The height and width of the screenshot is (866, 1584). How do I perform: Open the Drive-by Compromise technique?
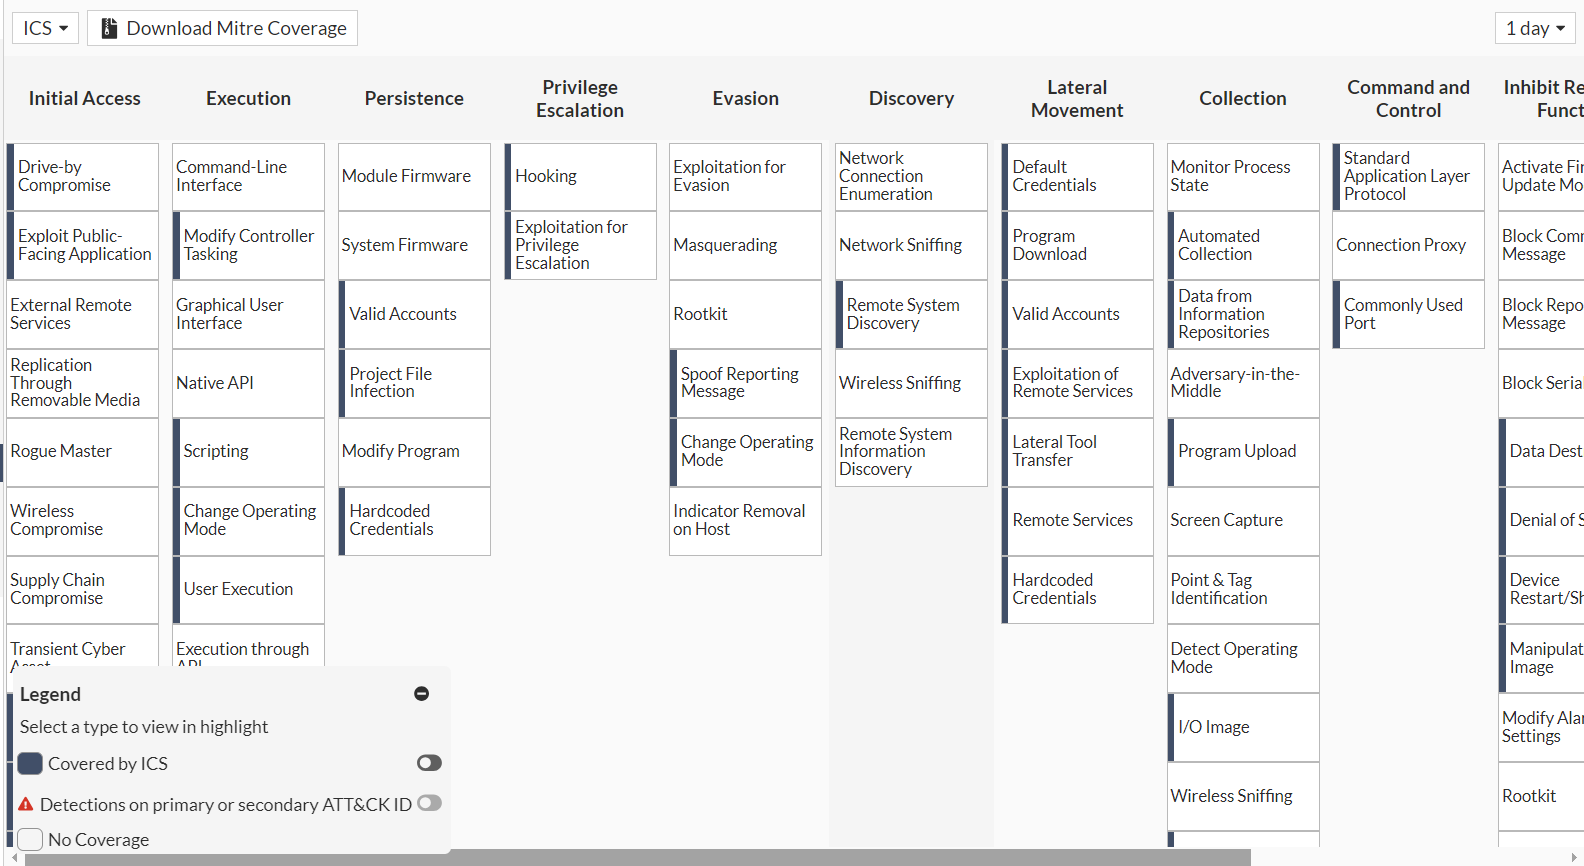pos(84,176)
